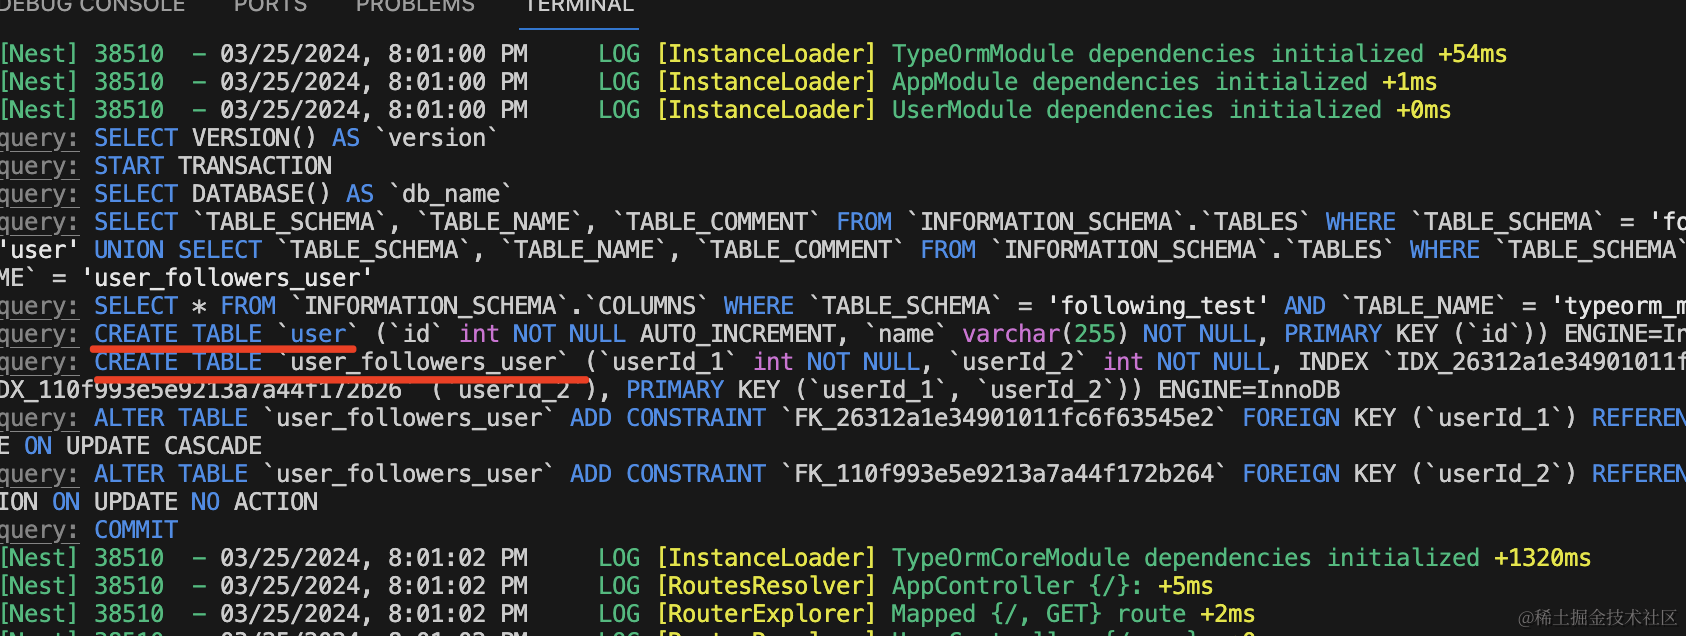The width and height of the screenshot is (1686, 636).
Task: Click the FK_110f993e5e9213a7a44f172b264 constraint name
Action: pyautogui.click(x=1004, y=474)
